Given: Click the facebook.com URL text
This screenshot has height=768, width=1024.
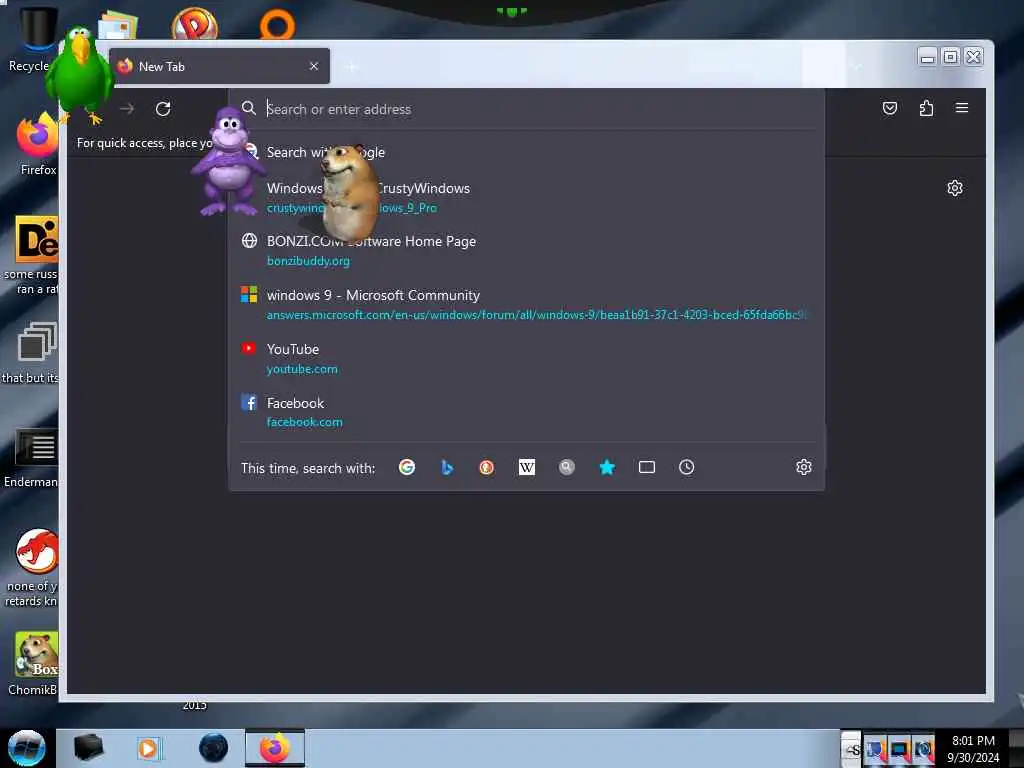Looking at the screenshot, I should pos(304,422).
